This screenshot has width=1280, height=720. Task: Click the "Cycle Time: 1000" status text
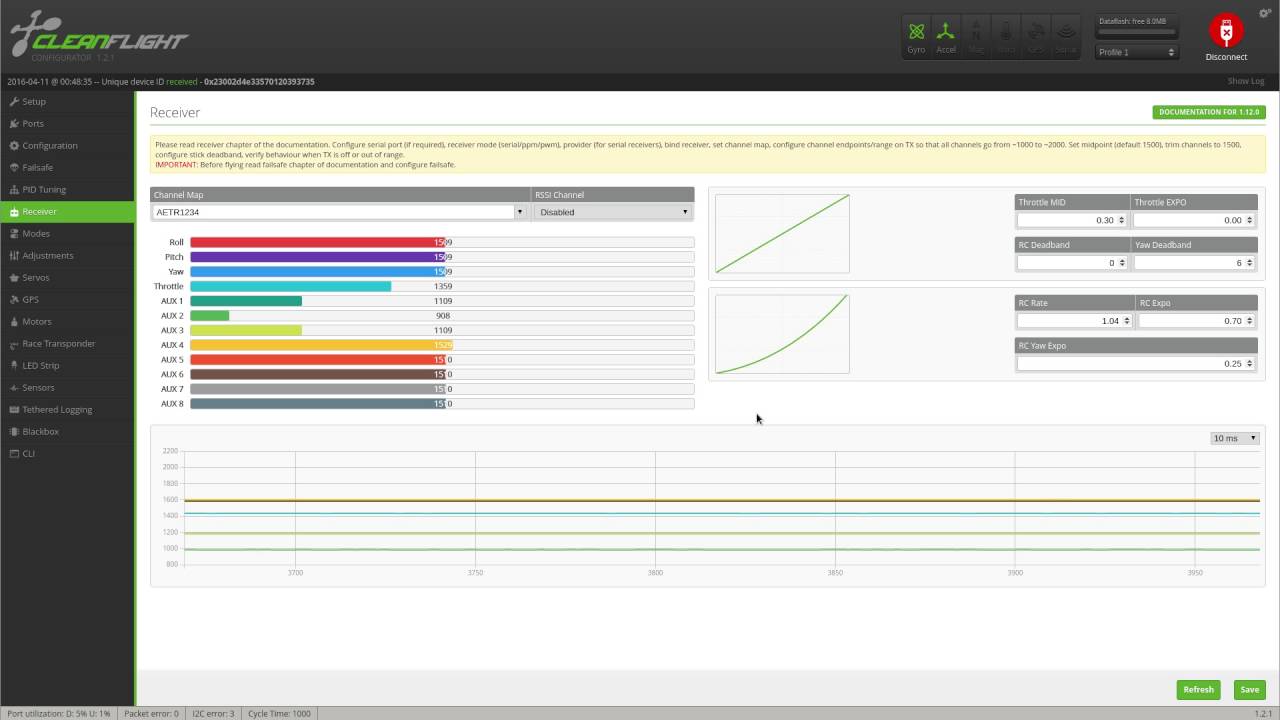pyautogui.click(x=279, y=714)
